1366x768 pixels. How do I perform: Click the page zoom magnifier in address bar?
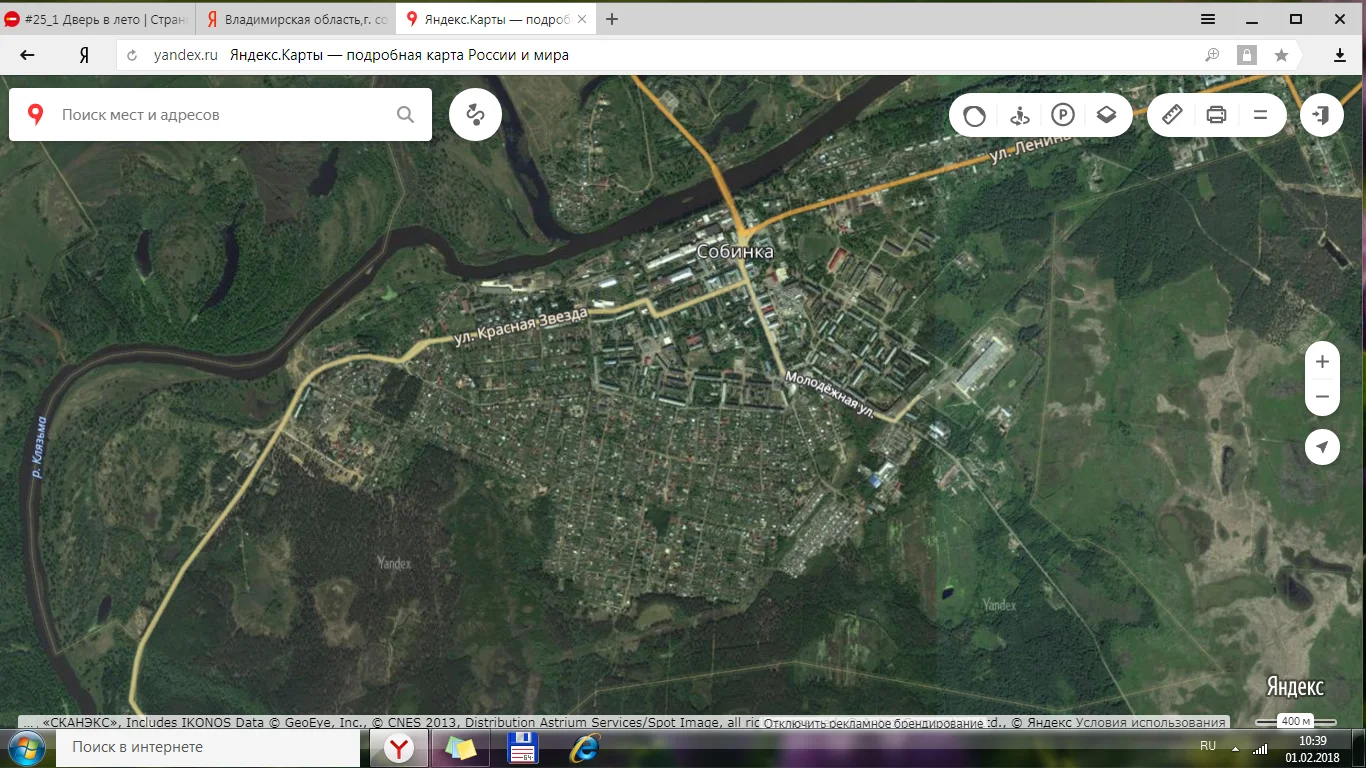click(1212, 56)
